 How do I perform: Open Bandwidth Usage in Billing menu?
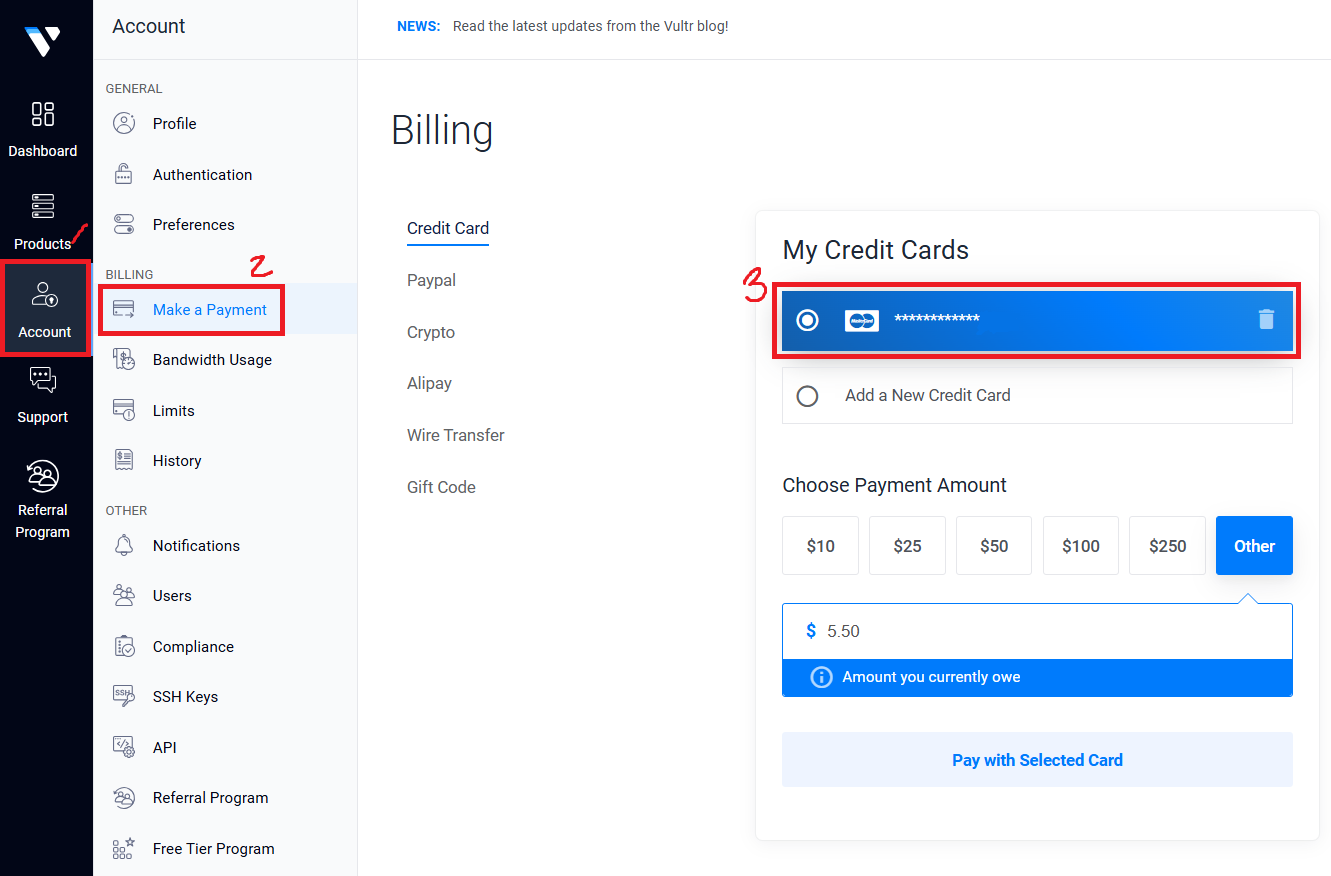(212, 360)
